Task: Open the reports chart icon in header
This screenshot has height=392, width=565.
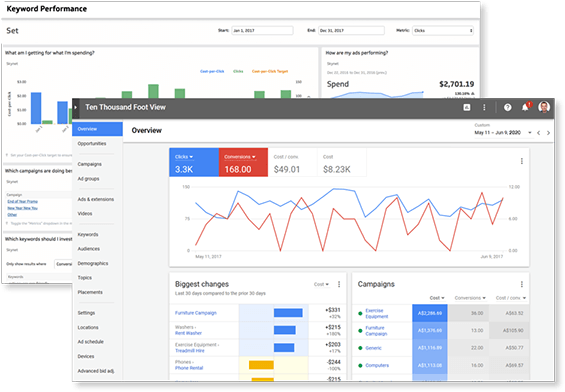Action: click(467, 107)
